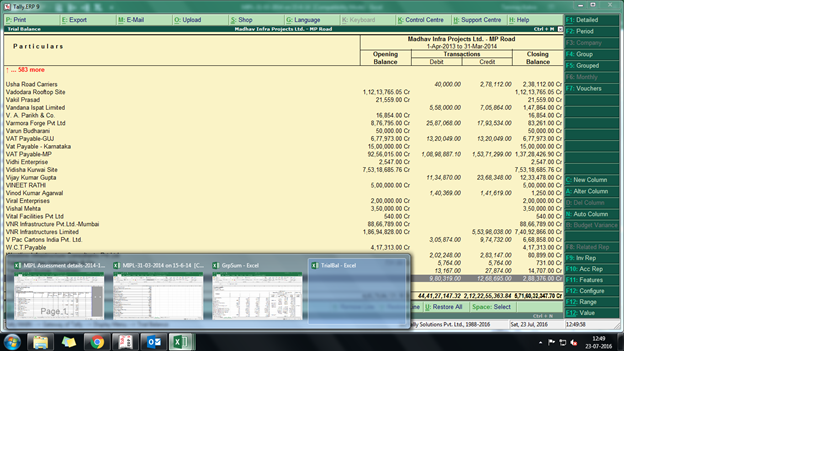Viewport: 819px width, 460px height.
Task: Switch to MIPL Assessment details Excel thumbnail
Action: 59,290
